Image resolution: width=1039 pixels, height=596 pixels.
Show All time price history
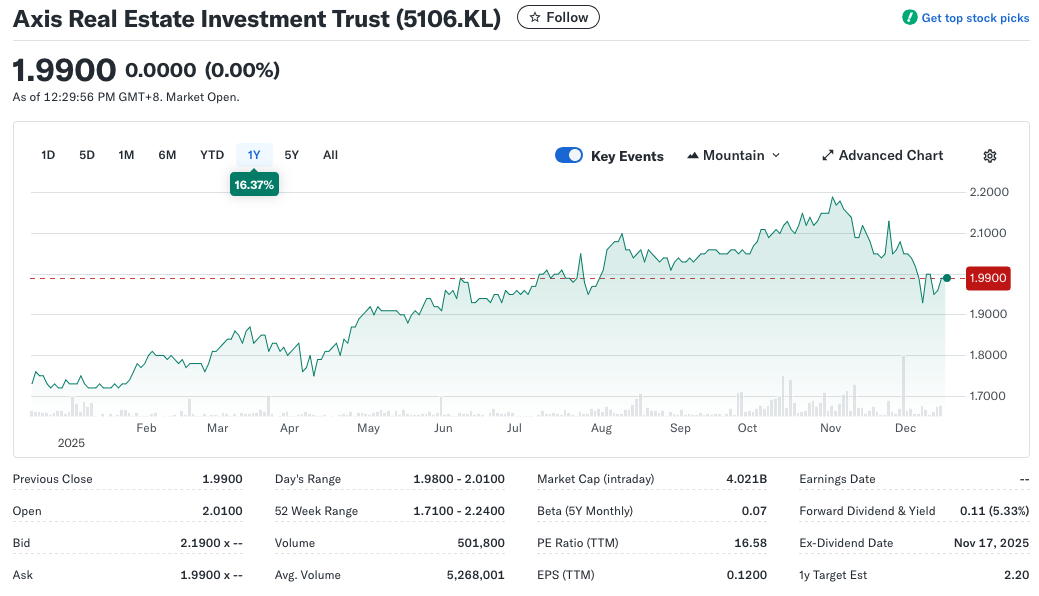330,155
